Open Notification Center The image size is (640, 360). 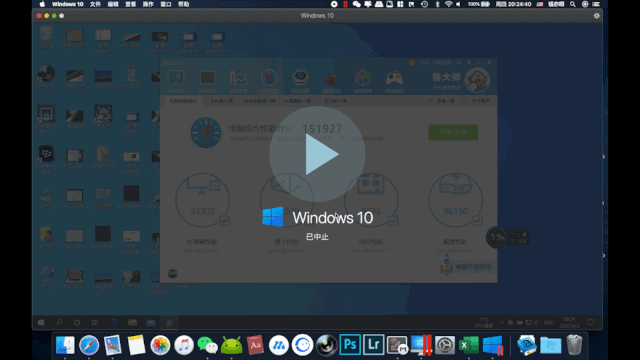point(596,4)
